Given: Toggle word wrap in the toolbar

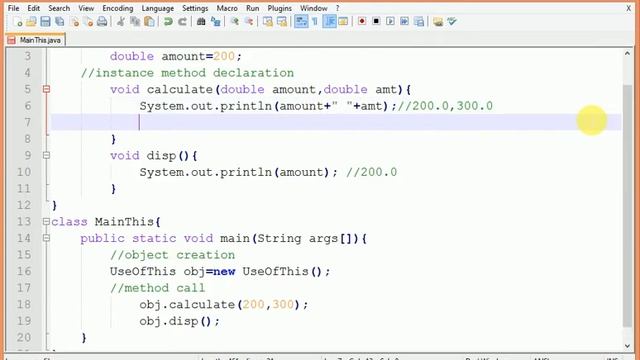Looking at the screenshot, I should tap(301, 22).
